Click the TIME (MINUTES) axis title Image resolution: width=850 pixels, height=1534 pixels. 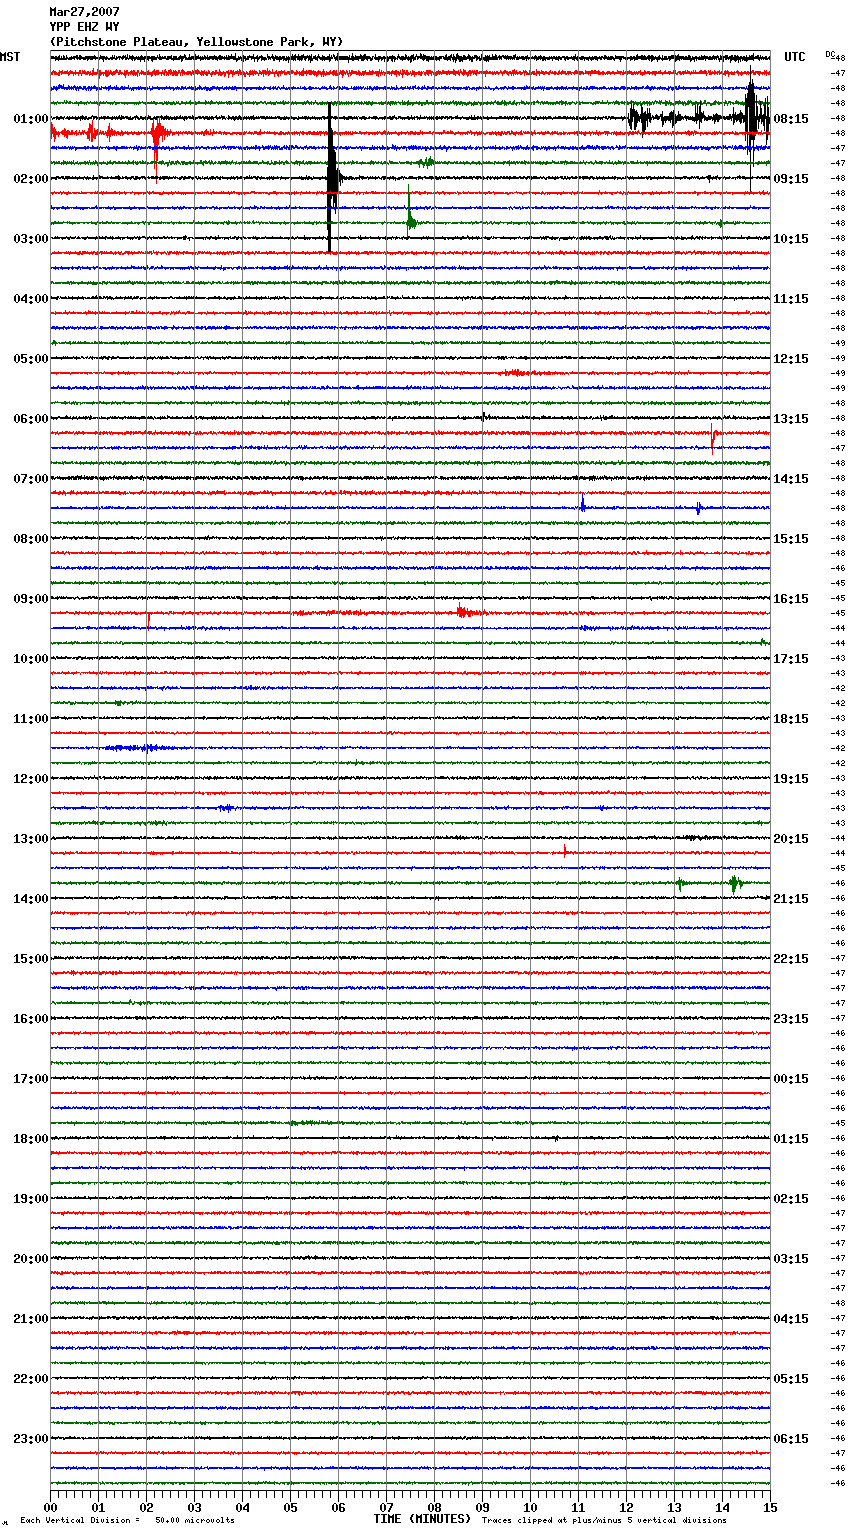tap(422, 1519)
